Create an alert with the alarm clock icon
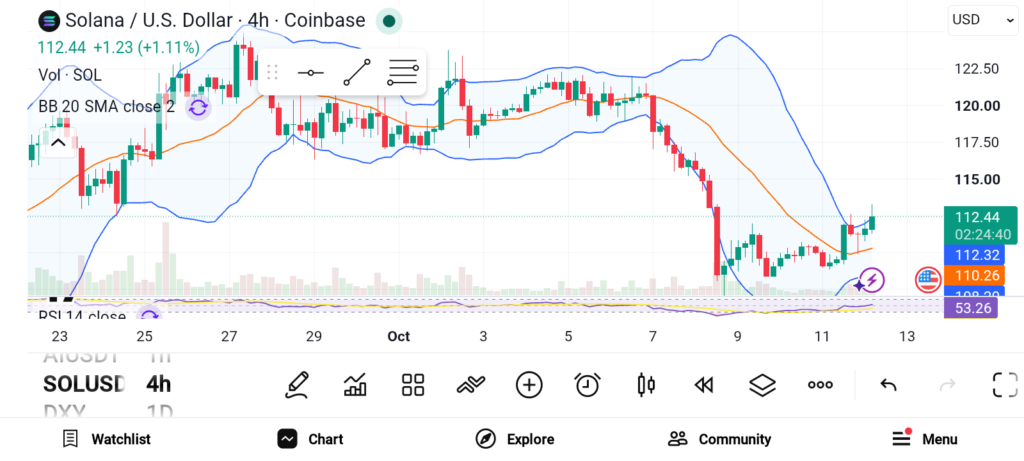The width and height of the screenshot is (1024, 461). tap(587, 385)
